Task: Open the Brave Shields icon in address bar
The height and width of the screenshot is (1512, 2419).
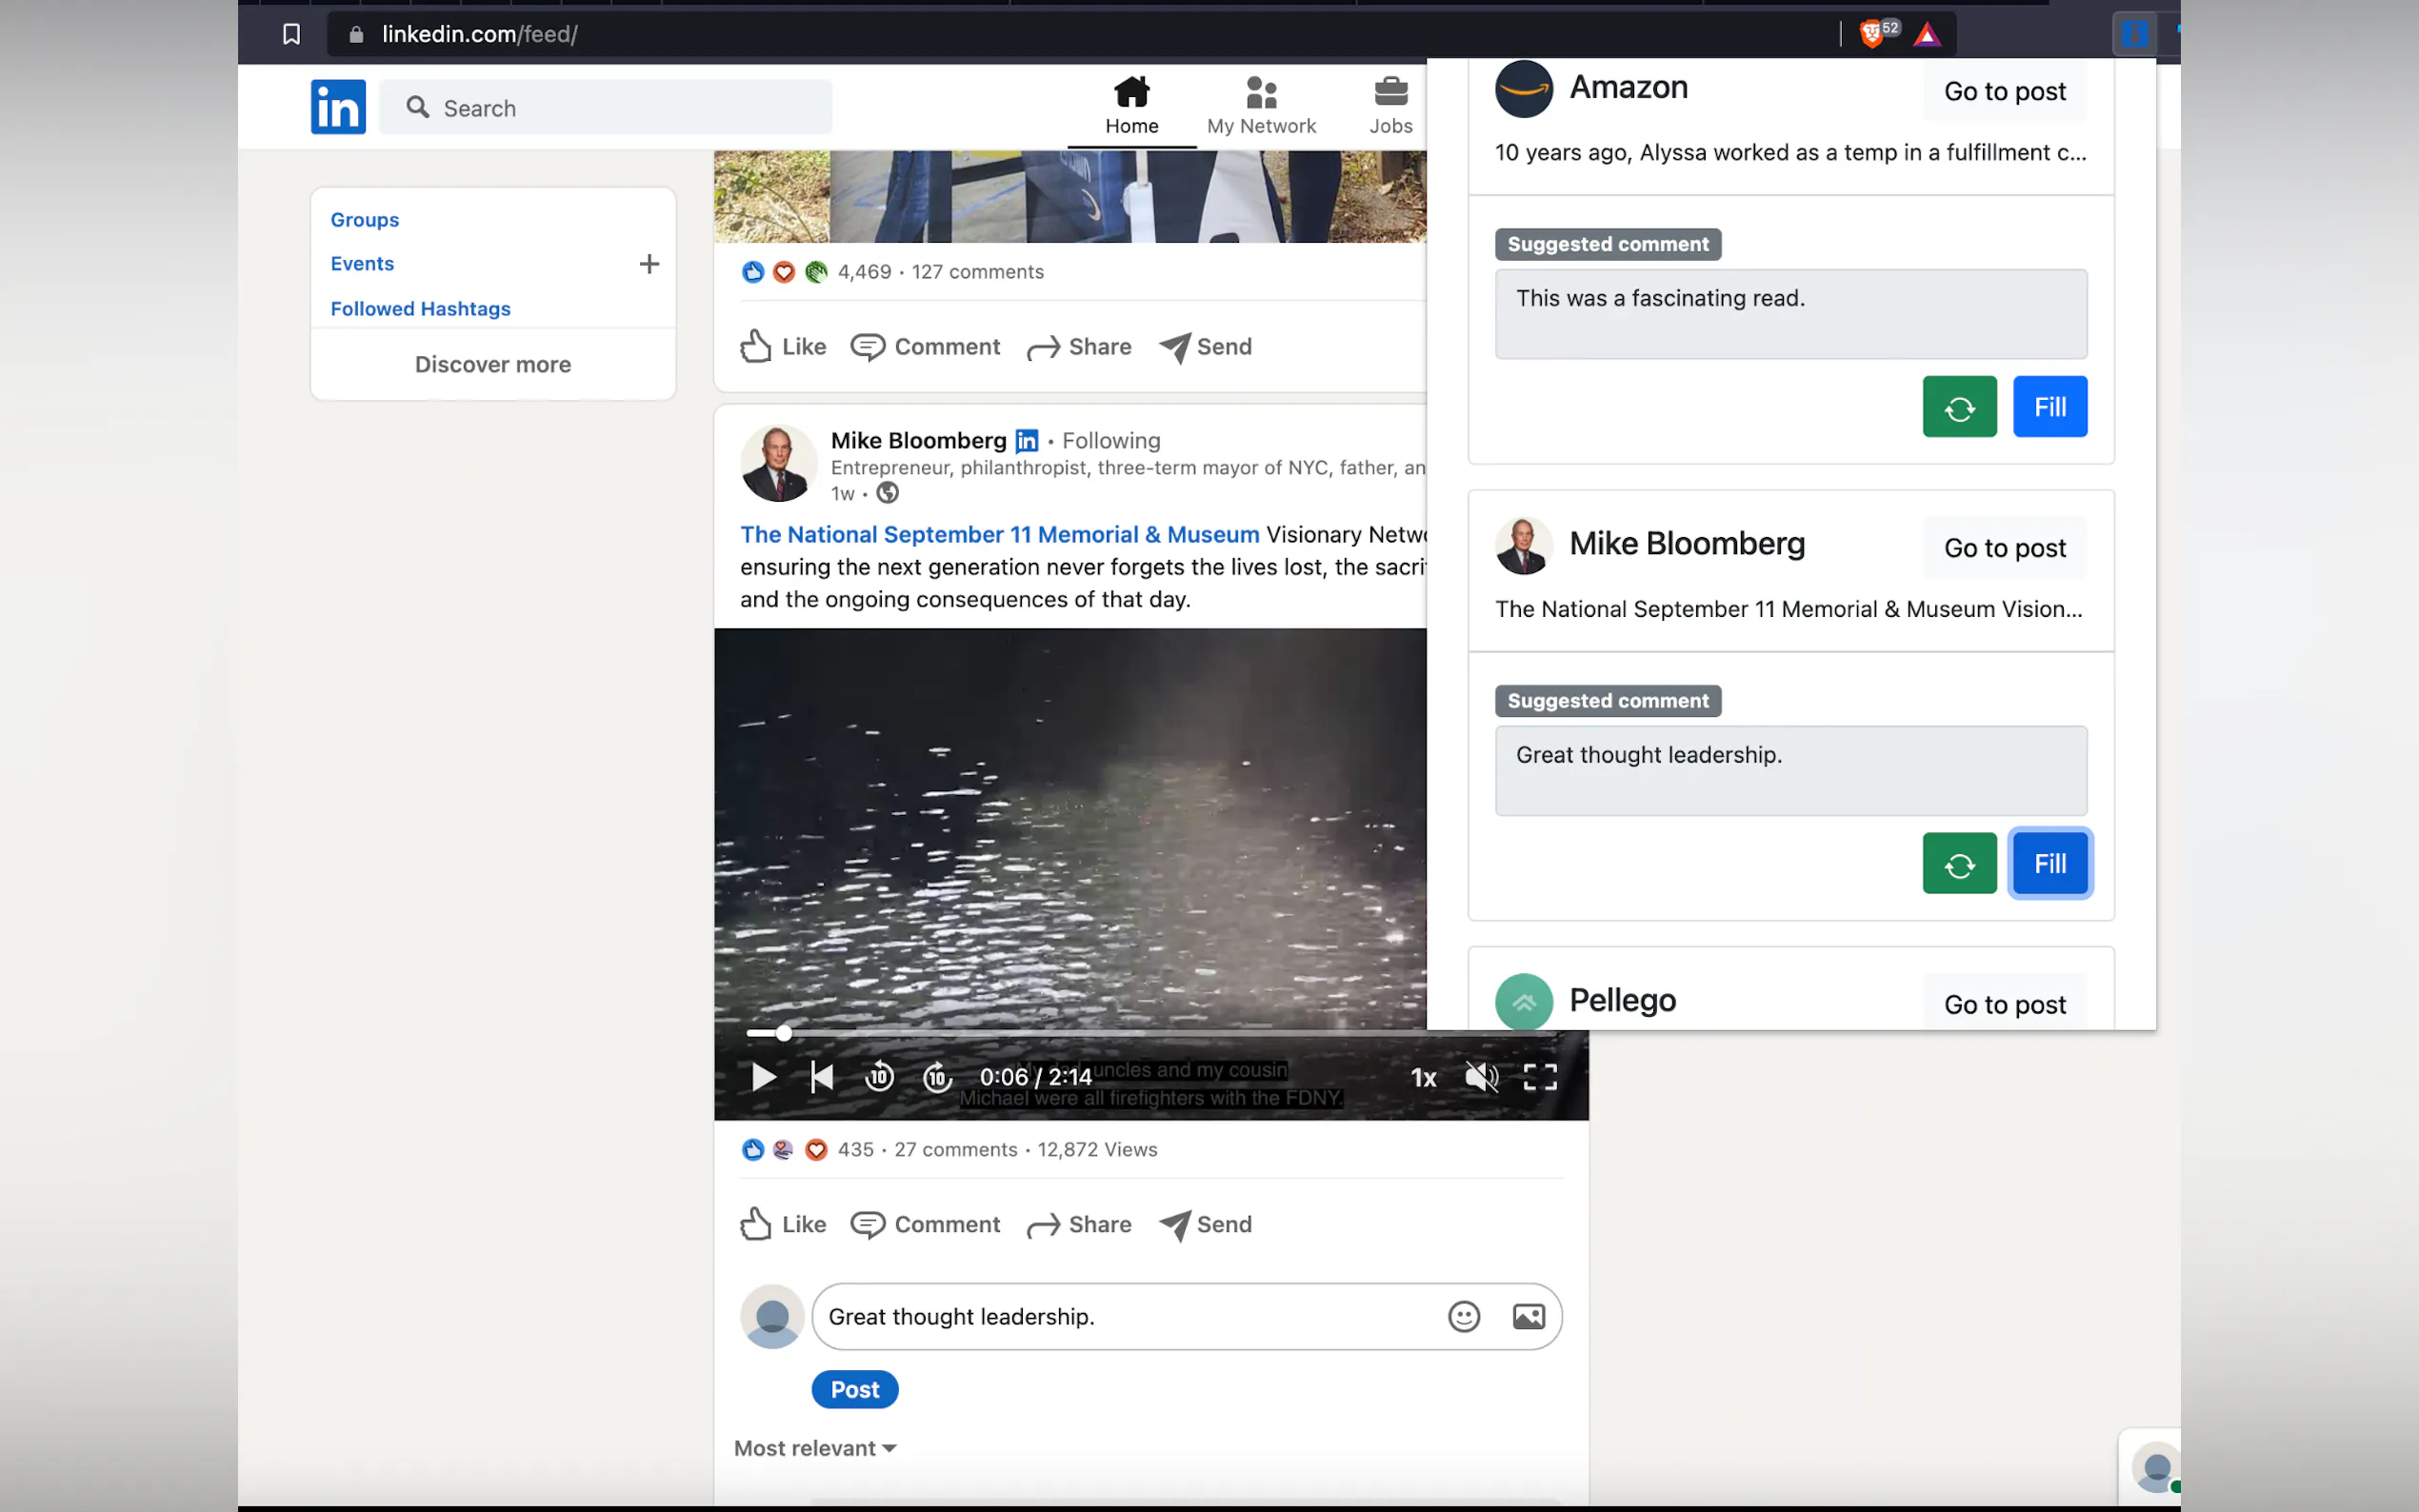Action: click(1871, 34)
